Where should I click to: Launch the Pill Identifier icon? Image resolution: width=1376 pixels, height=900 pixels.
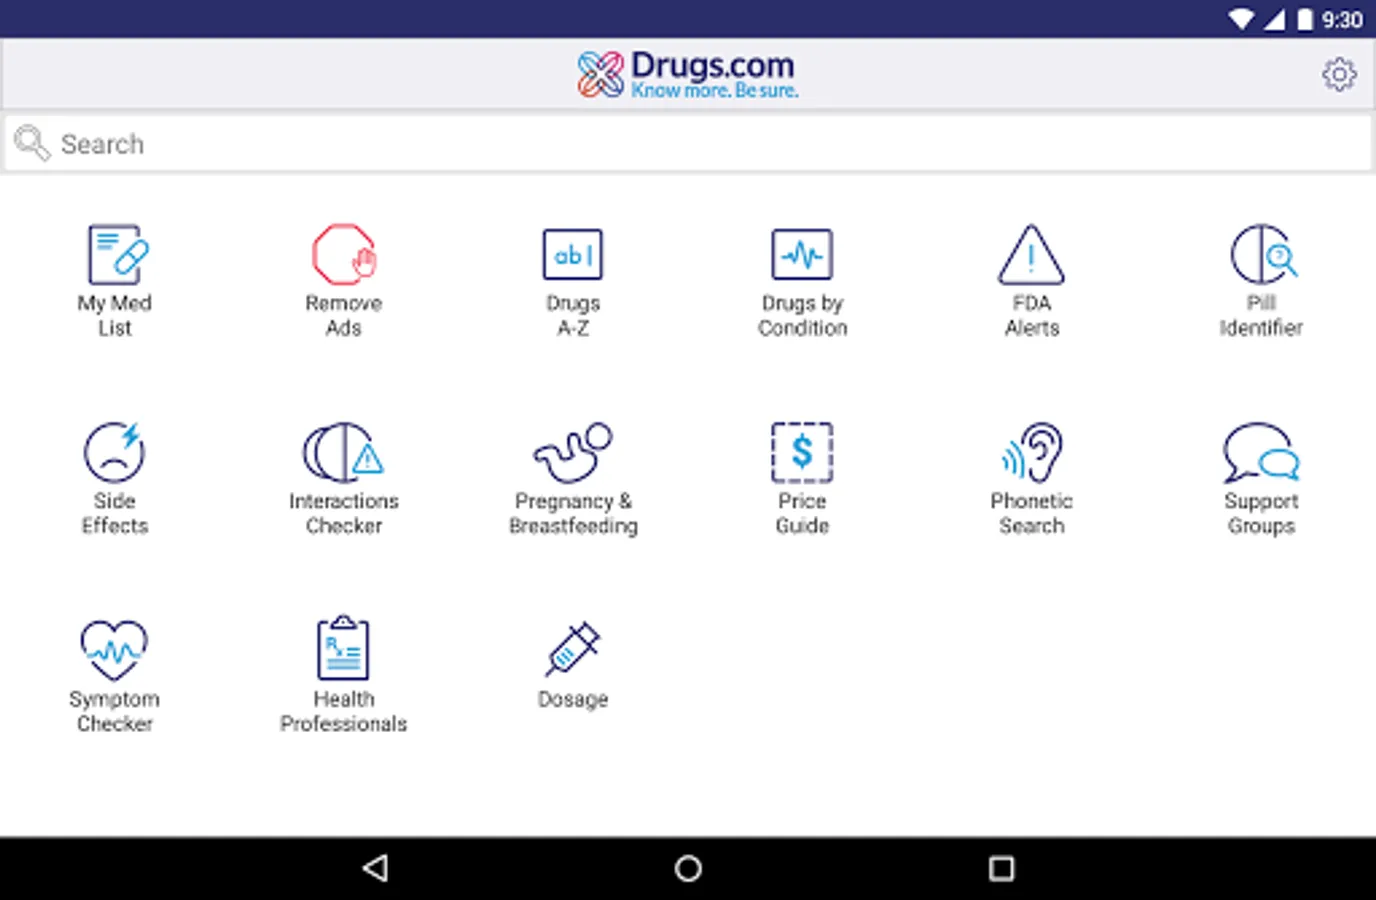(1262, 254)
